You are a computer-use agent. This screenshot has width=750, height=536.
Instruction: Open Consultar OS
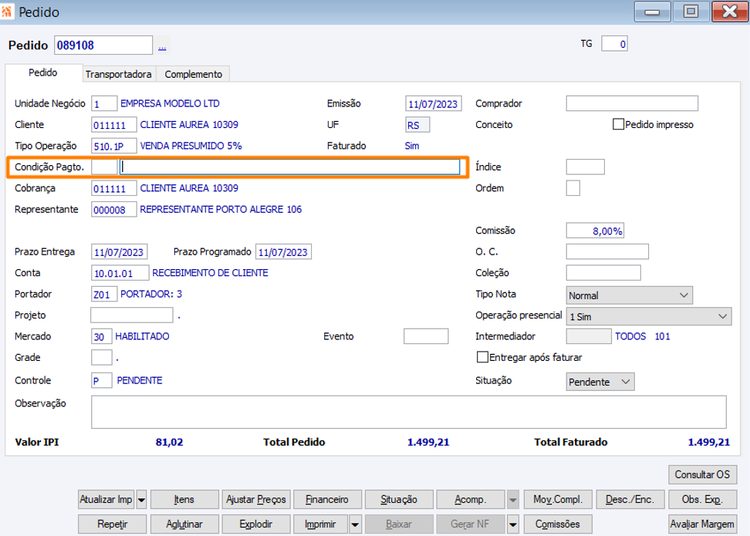click(x=702, y=474)
